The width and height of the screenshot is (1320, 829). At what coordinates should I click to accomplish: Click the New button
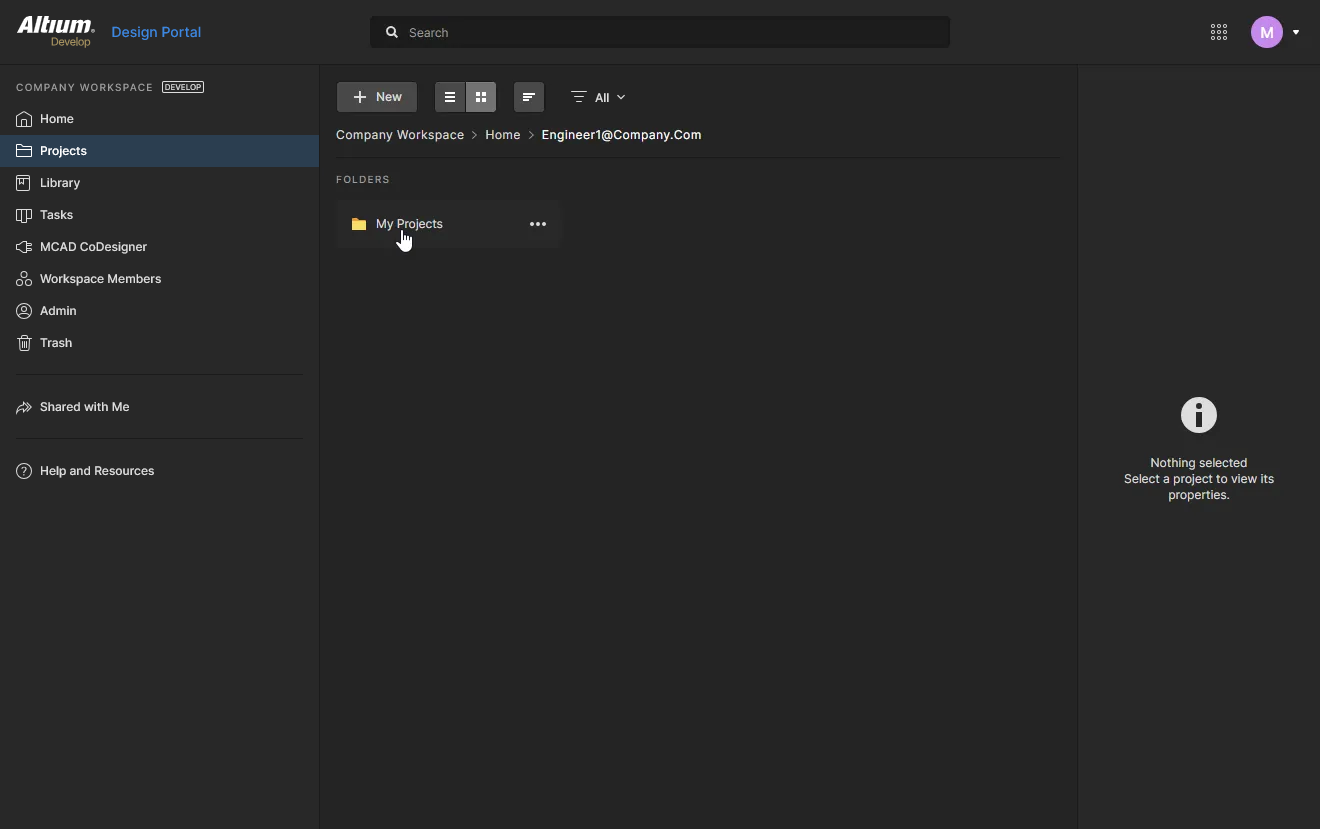(x=377, y=97)
